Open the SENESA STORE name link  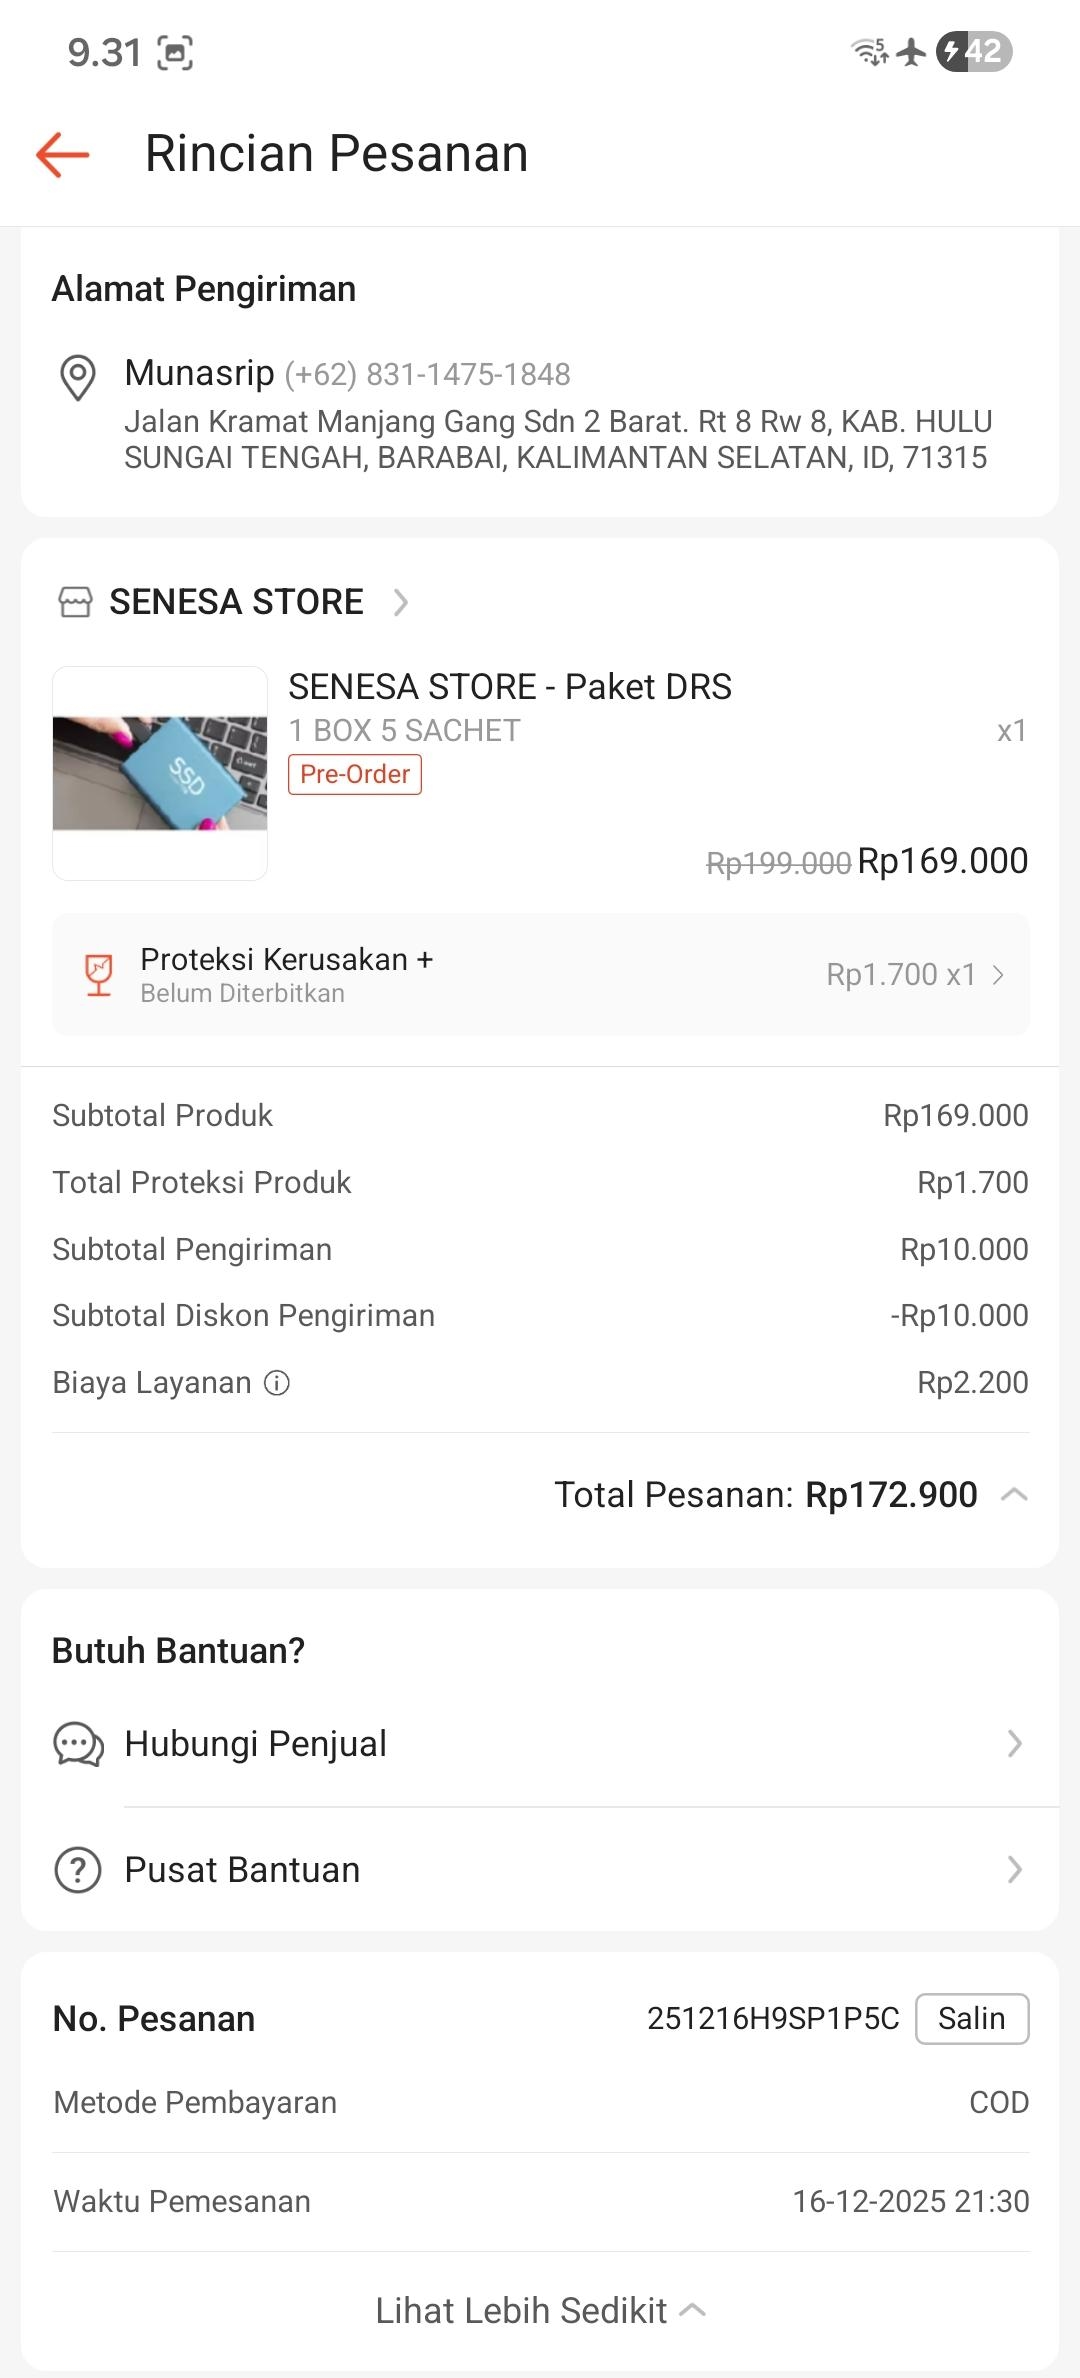point(236,602)
